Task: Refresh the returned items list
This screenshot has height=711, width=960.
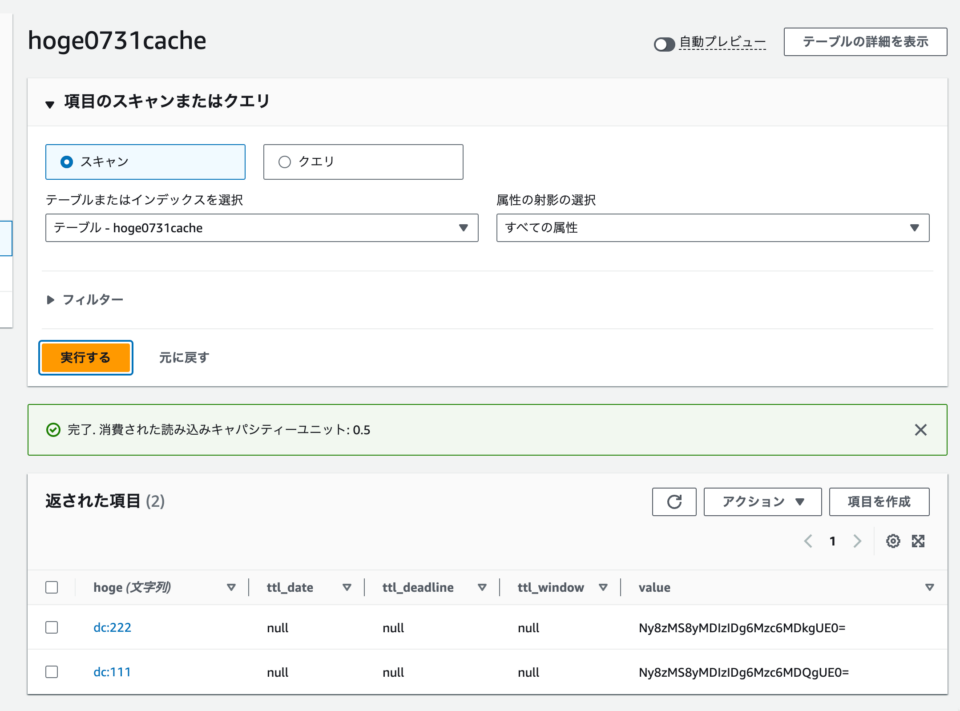Action: coord(674,501)
